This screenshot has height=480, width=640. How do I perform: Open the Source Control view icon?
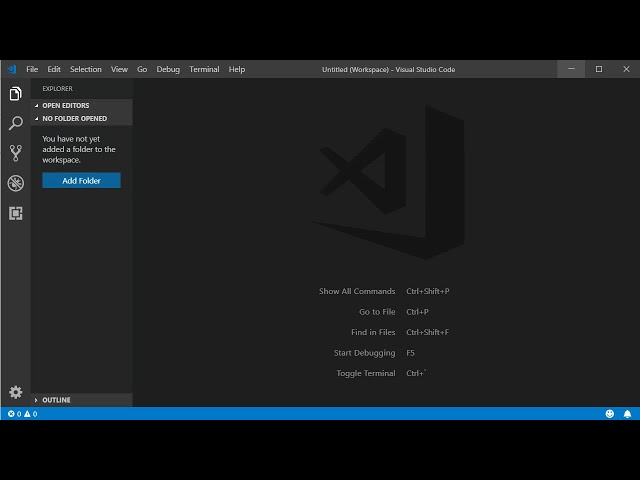click(x=16, y=153)
